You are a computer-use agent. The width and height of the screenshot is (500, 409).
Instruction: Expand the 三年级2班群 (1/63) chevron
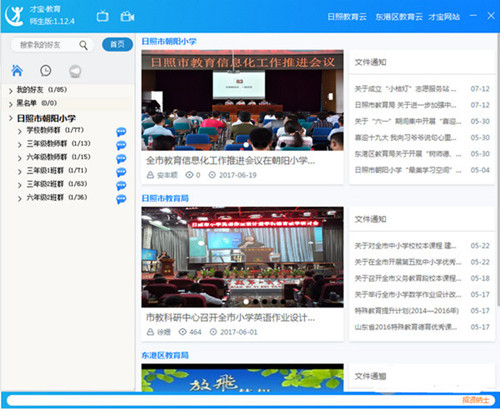pos(20,185)
